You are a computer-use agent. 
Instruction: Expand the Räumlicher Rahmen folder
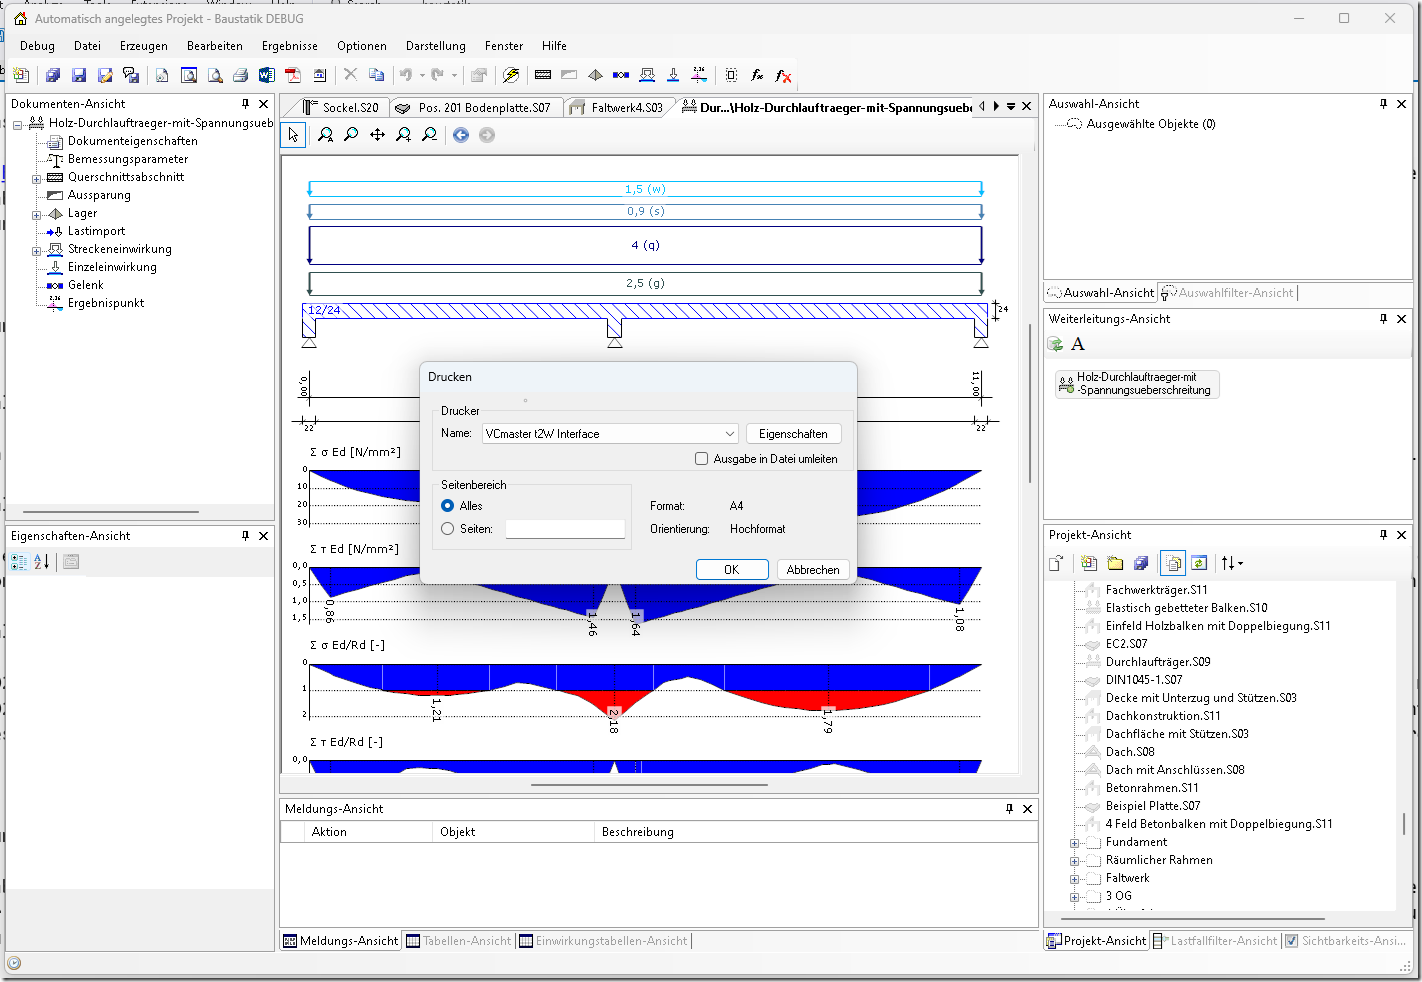click(x=1075, y=861)
